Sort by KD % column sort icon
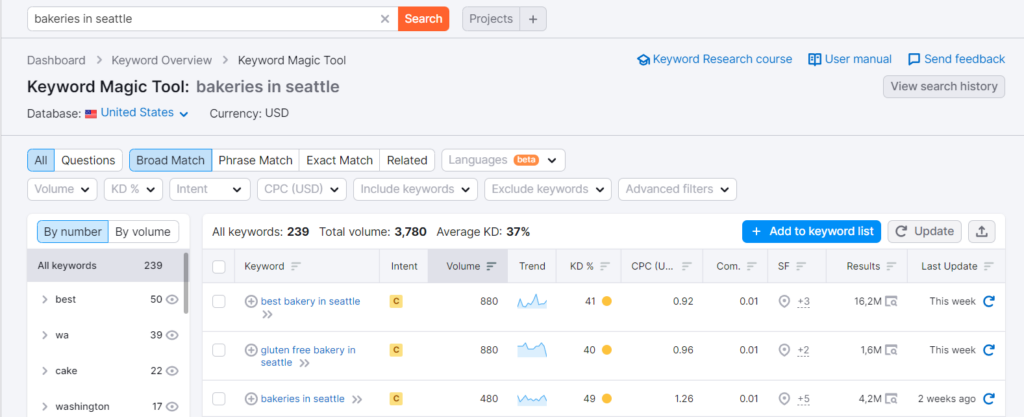The height and width of the screenshot is (417, 1024). tap(605, 266)
